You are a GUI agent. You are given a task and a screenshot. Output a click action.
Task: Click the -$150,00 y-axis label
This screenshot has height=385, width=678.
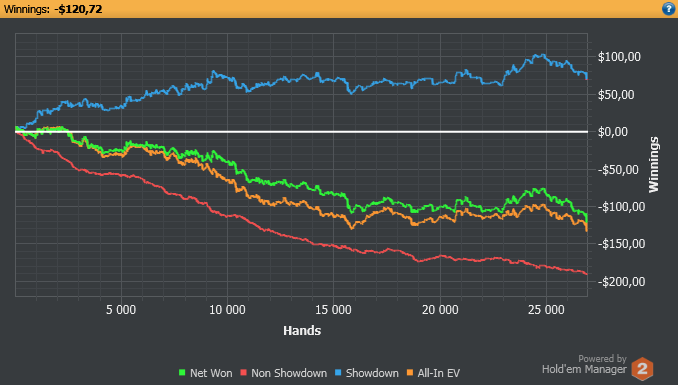coord(621,244)
